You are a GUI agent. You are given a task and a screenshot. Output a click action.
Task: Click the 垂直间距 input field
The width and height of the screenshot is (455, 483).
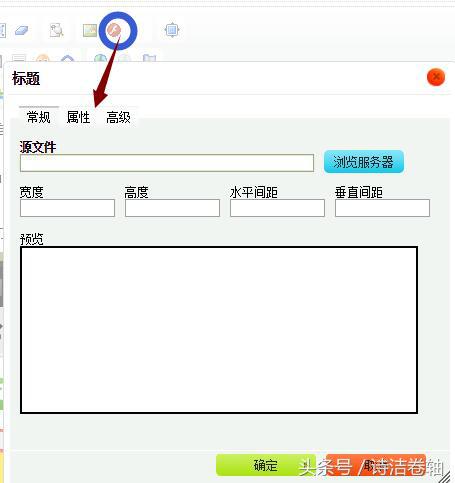click(x=382, y=208)
